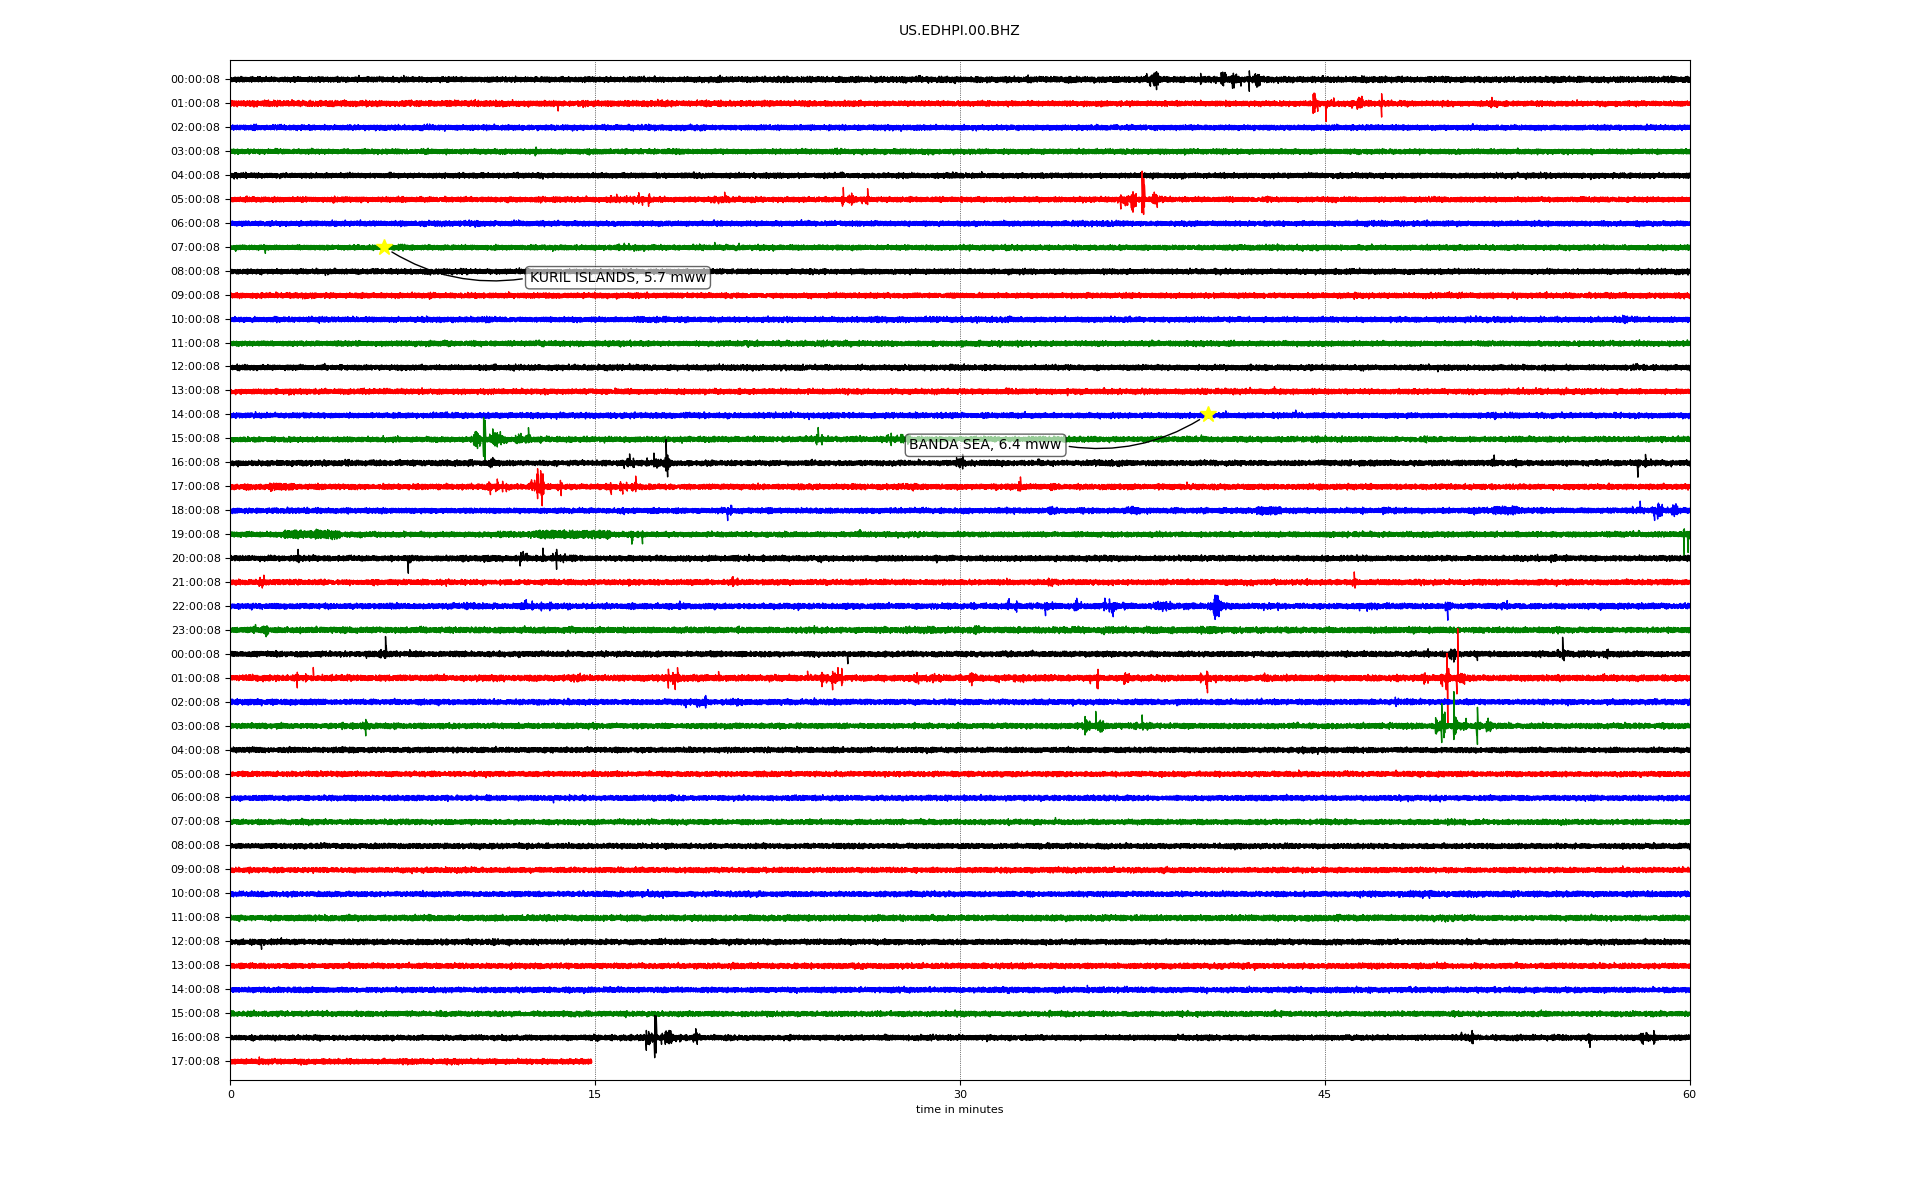Click the 18:00:08 row label
This screenshot has width=1920, height=1200.
tap(195, 510)
